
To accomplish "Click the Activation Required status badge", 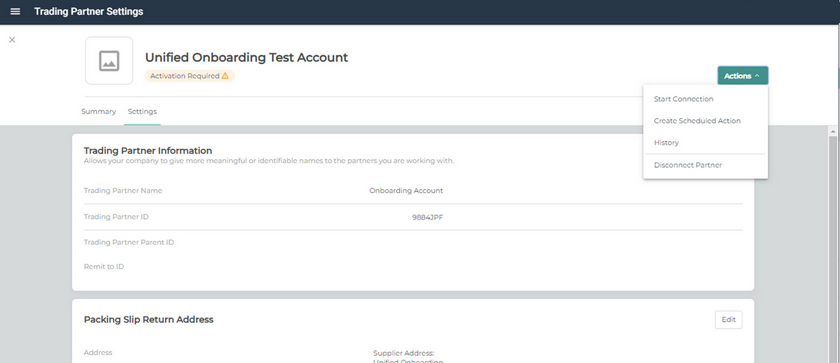I will pos(189,76).
